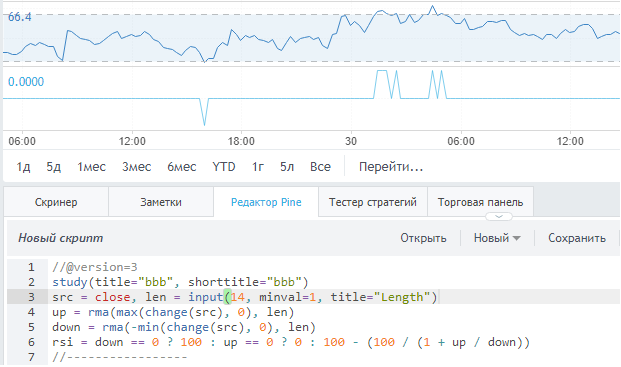Click line number 3 in gutter
The width and height of the screenshot is (621, 367).
click(31, 297)
